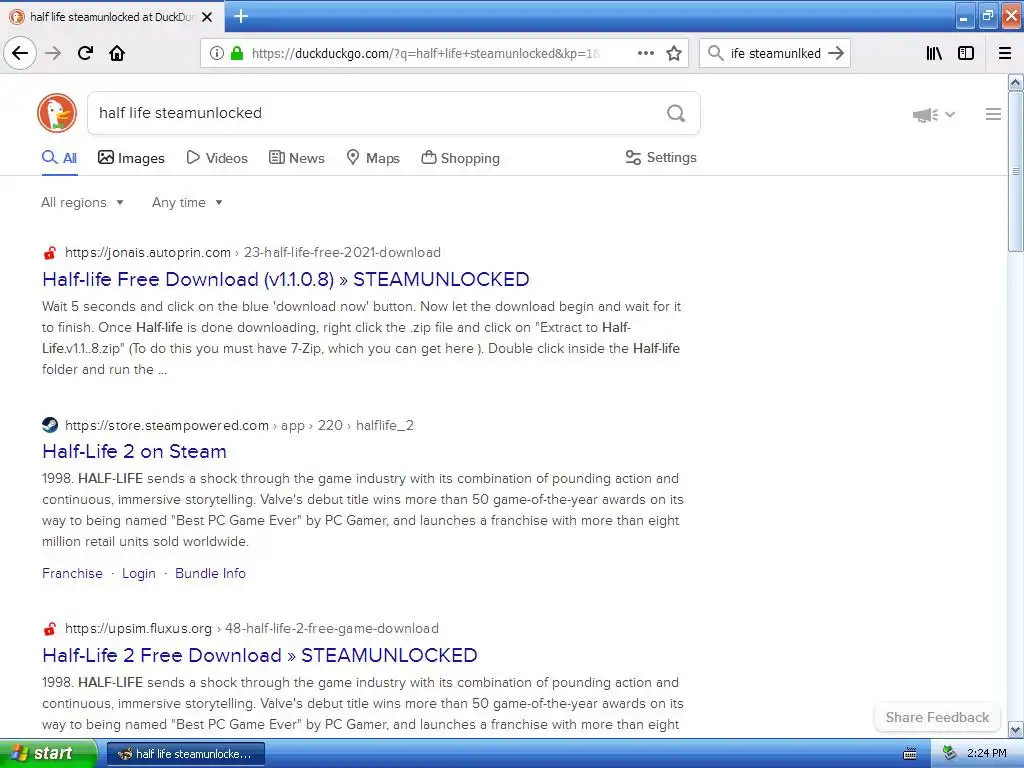Follow the Login sitelink
Viewport: 1024px width, 768px height.
click(139, 573)
